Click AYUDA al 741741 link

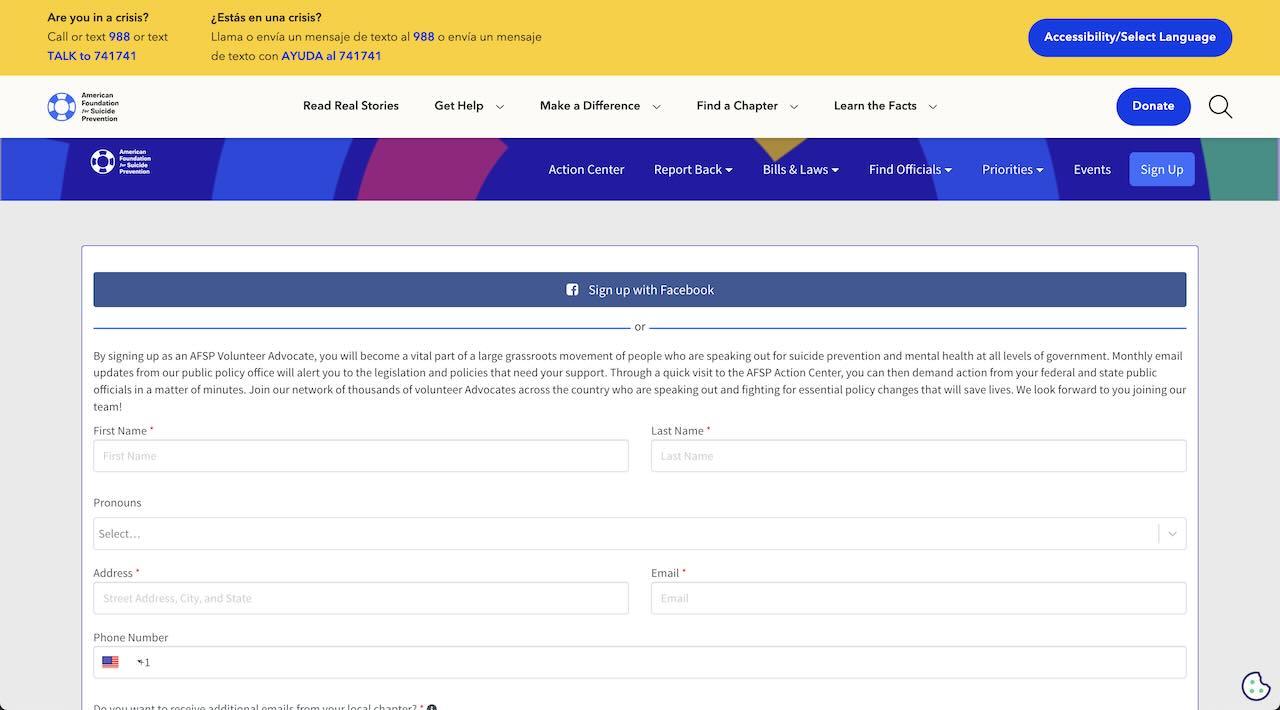coord(331,56)
